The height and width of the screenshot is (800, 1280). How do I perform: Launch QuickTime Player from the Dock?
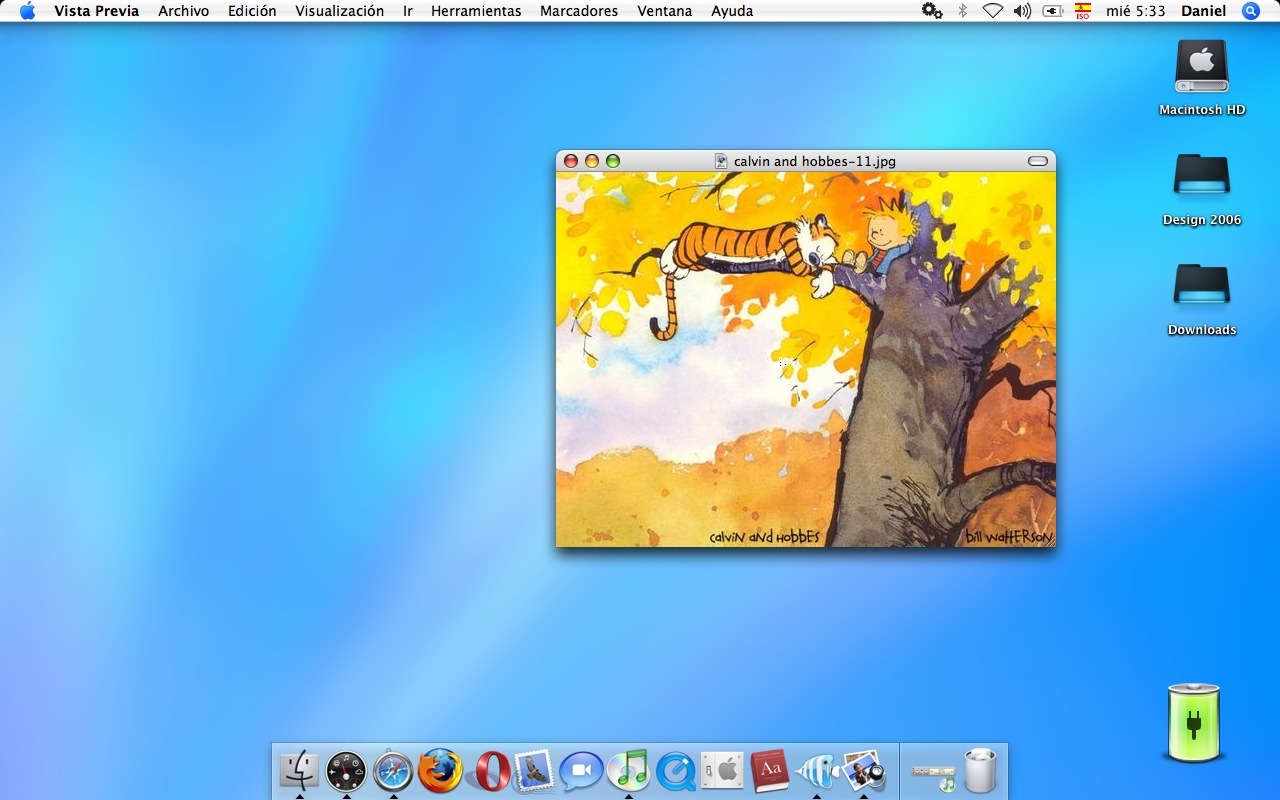tap(675, 771)
